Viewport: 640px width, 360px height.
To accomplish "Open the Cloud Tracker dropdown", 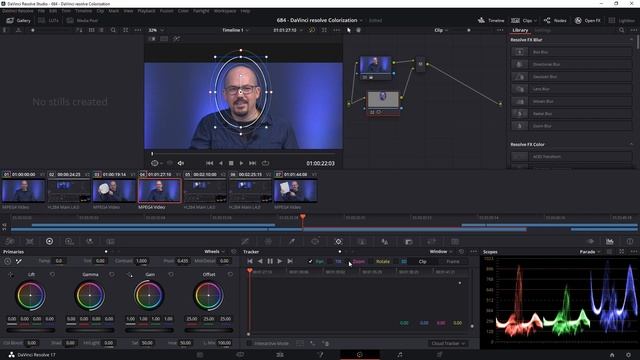I will coord(448,344).
